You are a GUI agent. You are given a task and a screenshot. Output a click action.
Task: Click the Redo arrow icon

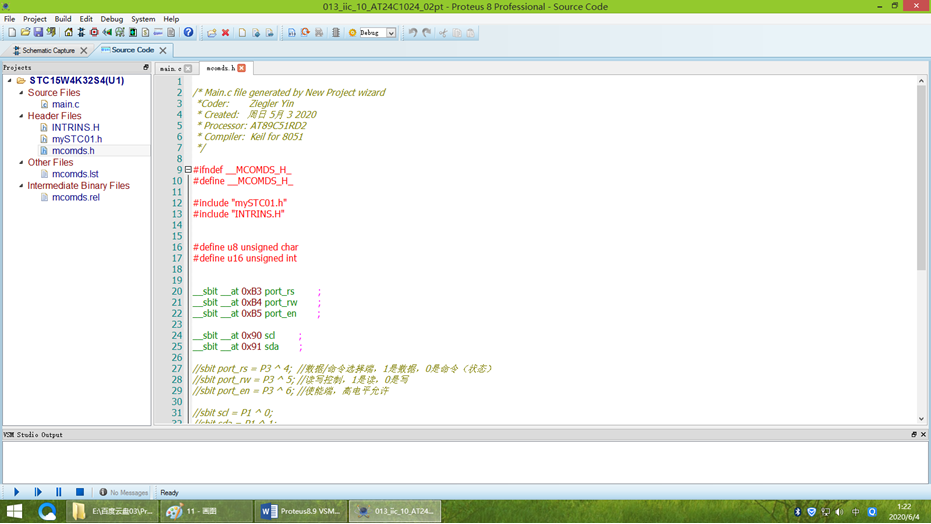point(427,33)
